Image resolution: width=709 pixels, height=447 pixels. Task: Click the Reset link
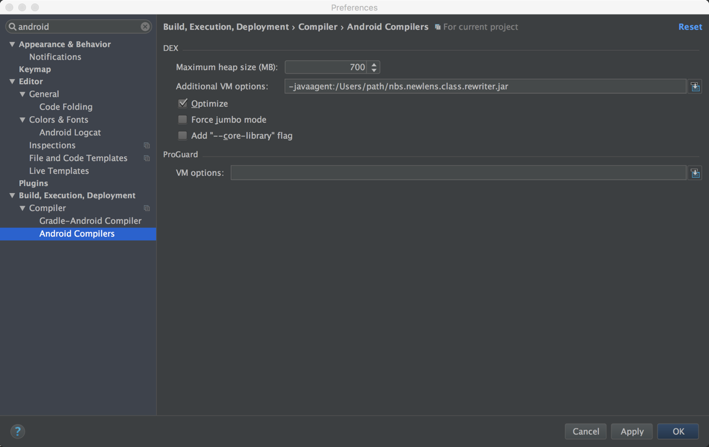click(689, 27)
